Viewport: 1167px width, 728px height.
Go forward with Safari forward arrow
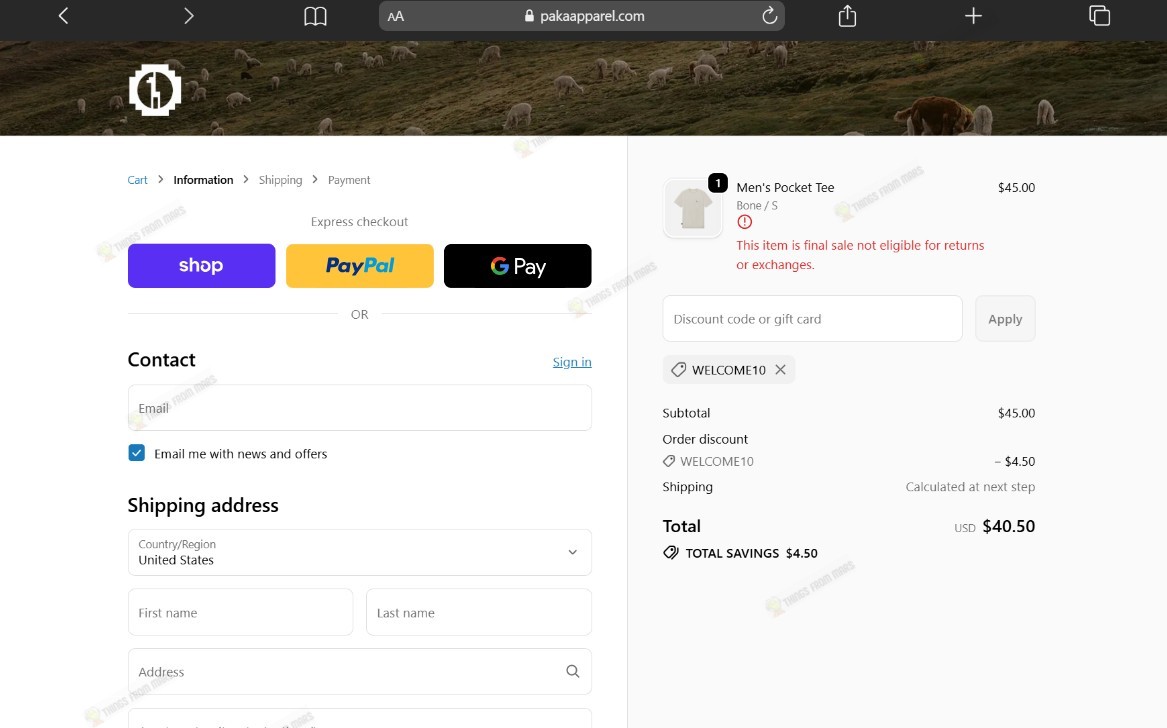click(188, 16)
